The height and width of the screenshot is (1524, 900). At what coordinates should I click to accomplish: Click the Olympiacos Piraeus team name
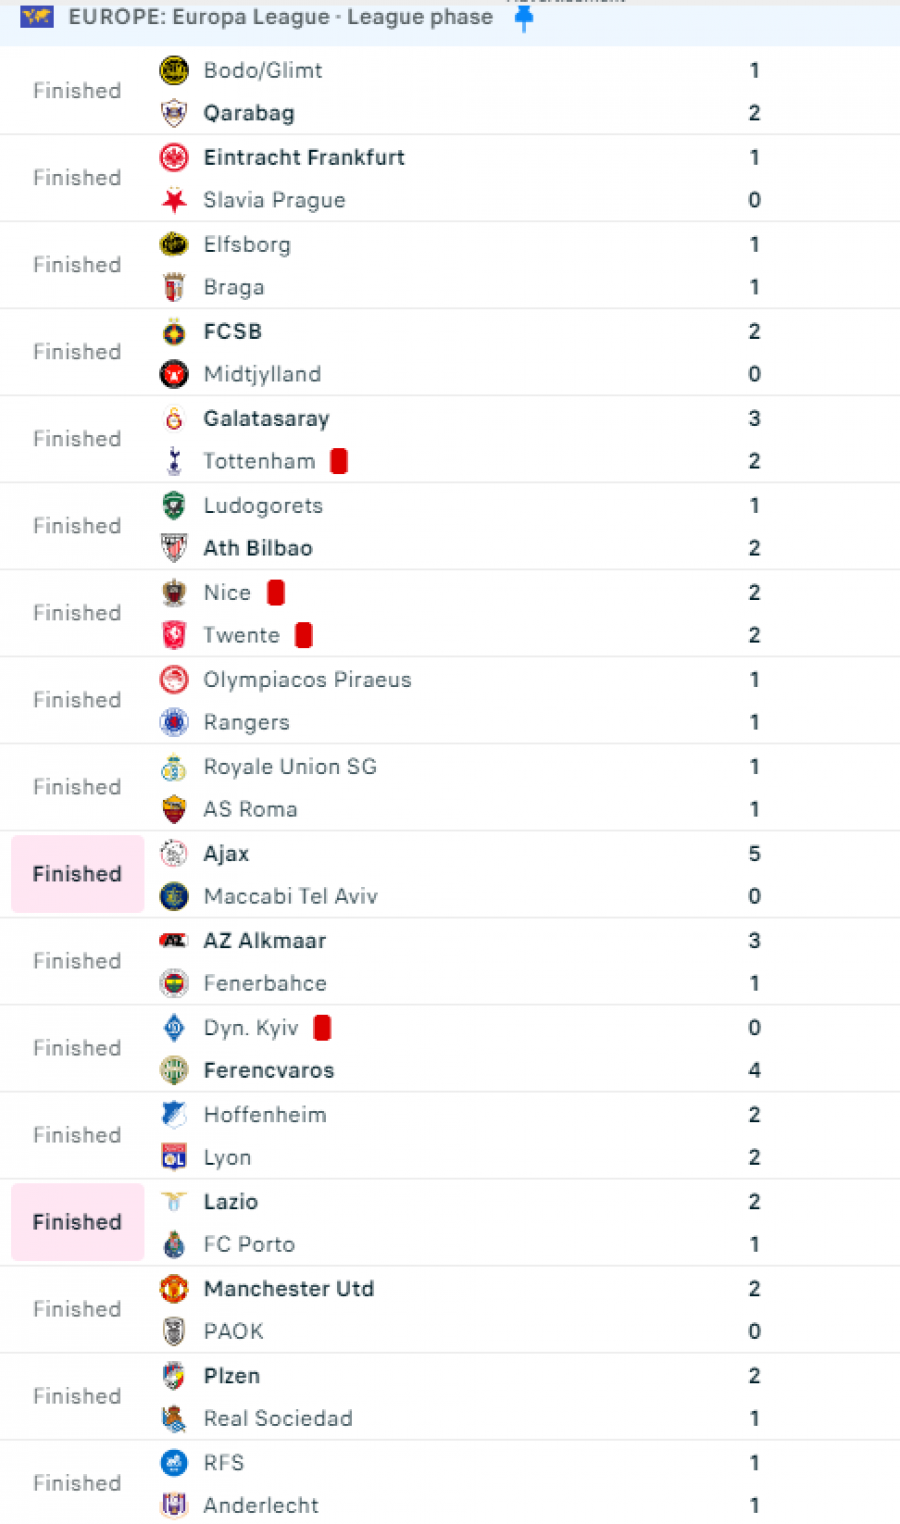point(307,679)
